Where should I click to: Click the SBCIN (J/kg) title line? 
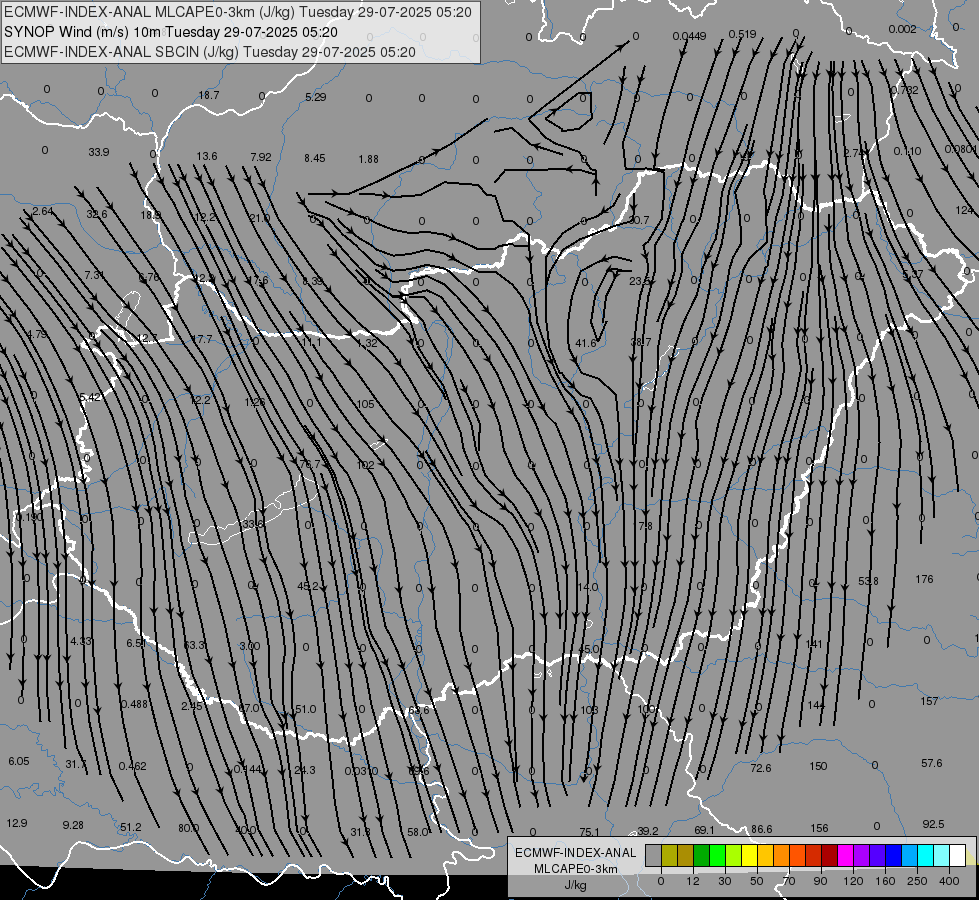click(210, 52)
